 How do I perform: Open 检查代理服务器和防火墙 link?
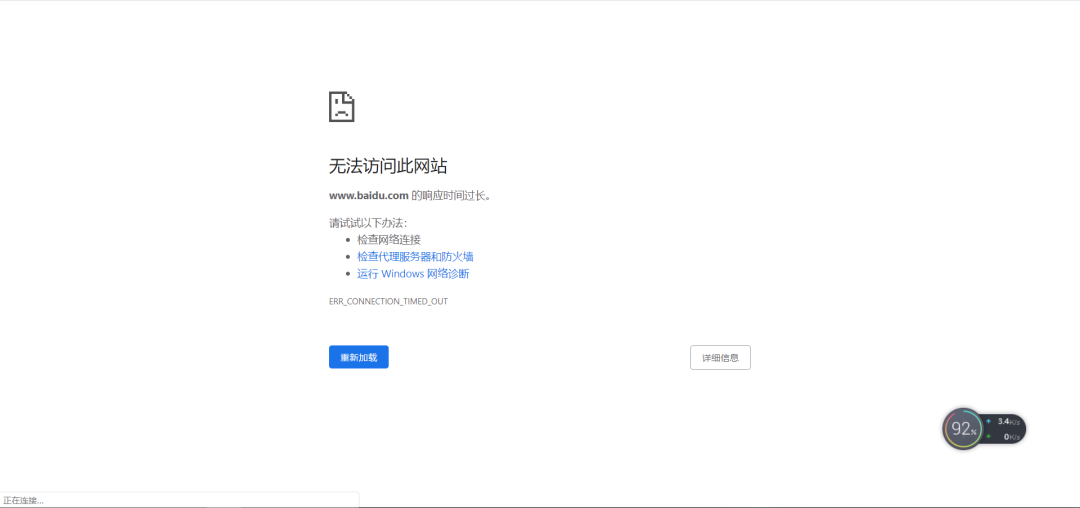tap(415, 257)
